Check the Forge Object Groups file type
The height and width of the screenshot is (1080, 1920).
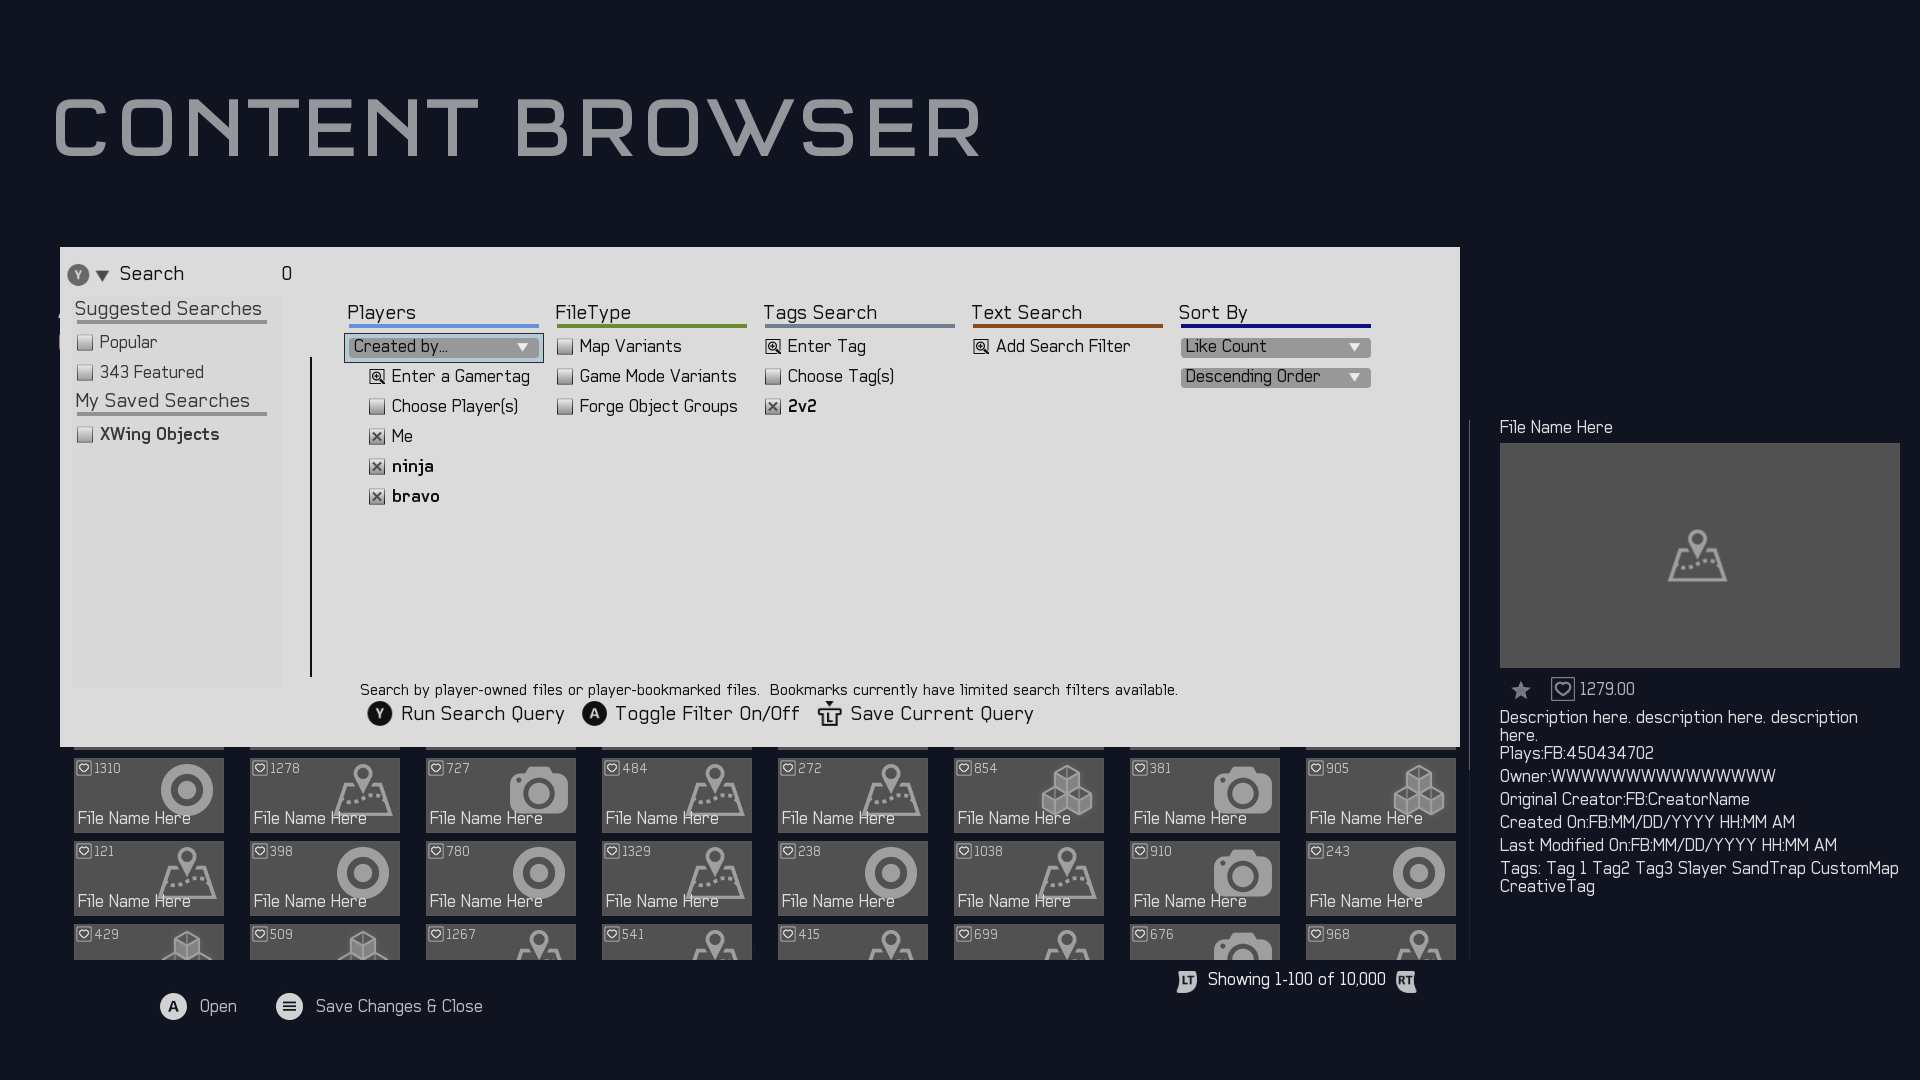click(x=565, y=407)
